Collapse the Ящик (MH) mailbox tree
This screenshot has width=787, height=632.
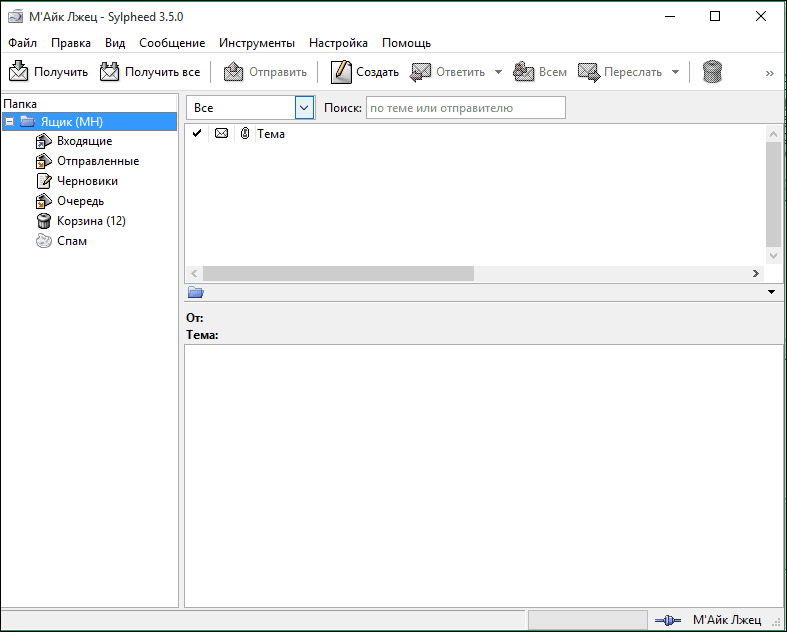(10, 122)
